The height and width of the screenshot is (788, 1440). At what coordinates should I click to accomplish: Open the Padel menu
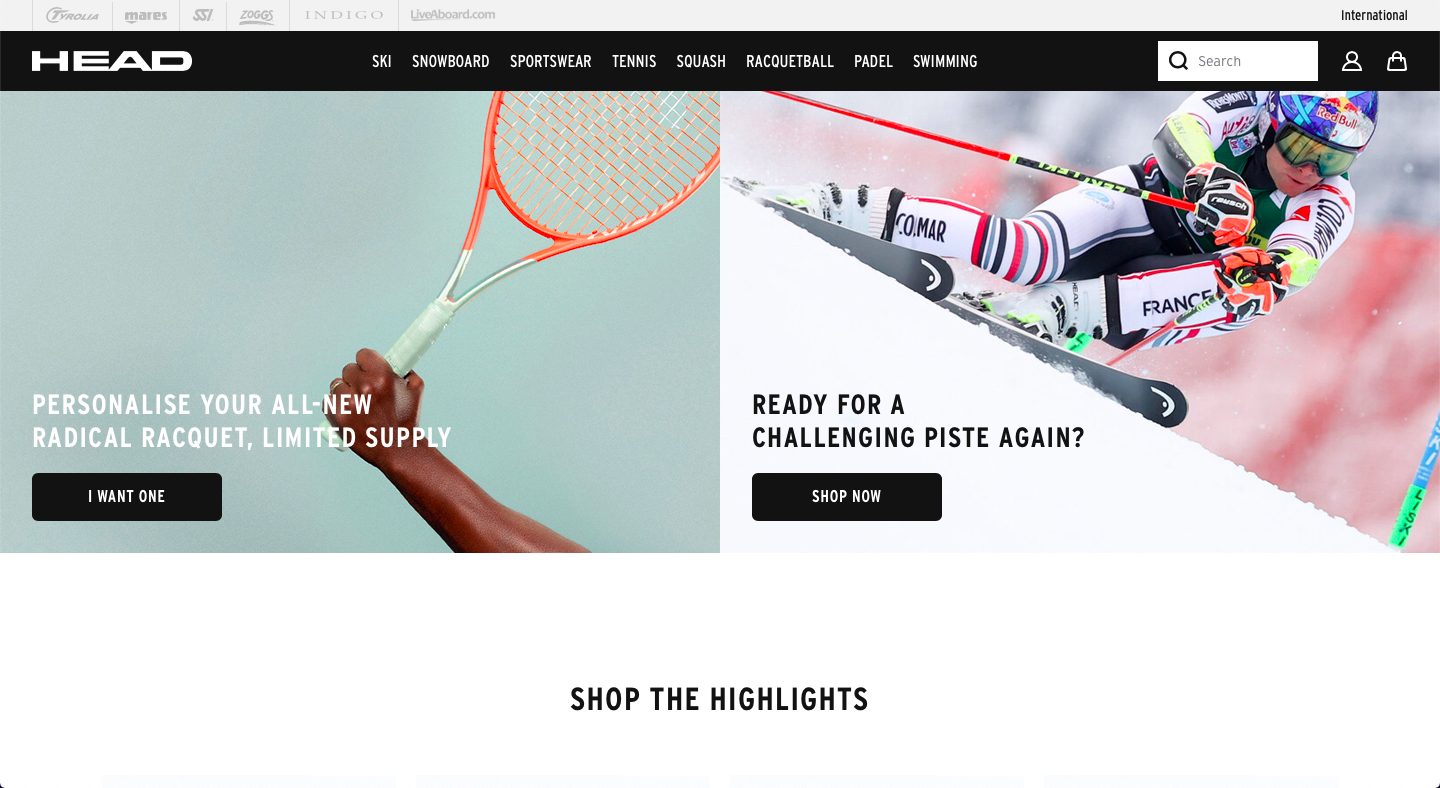point(873,61)
